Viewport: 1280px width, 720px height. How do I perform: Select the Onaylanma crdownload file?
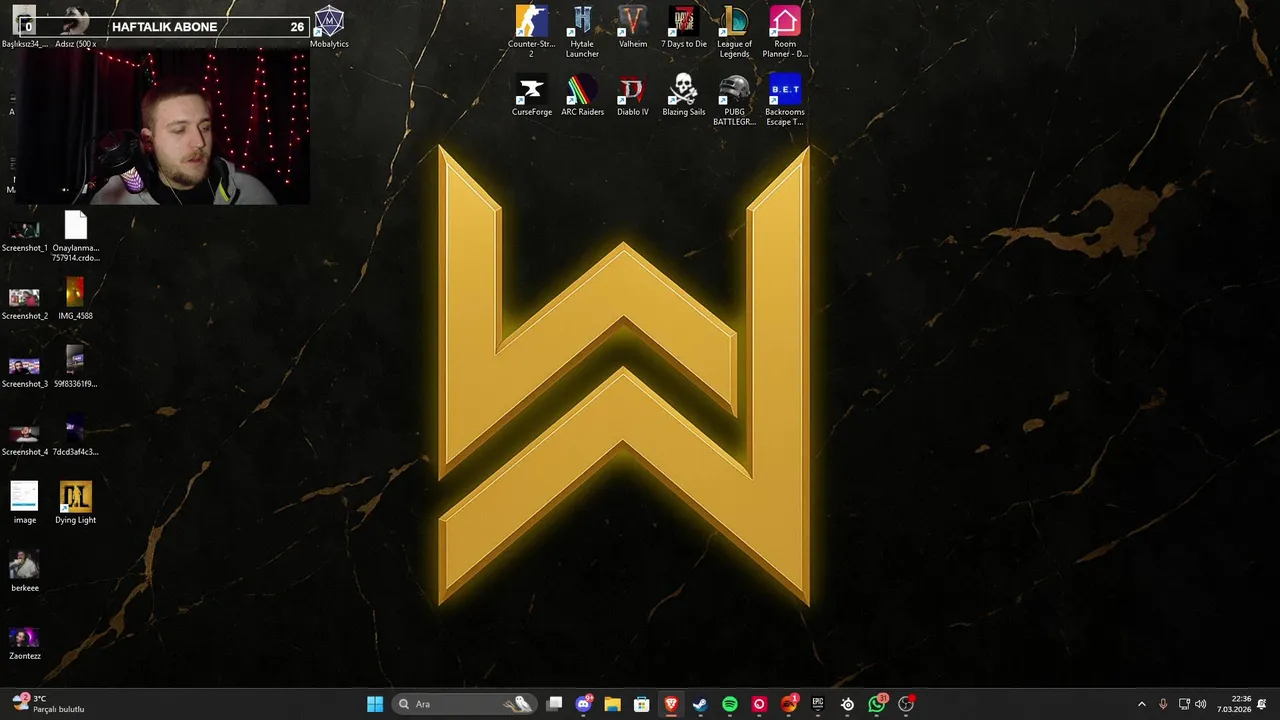click(75, 237)
